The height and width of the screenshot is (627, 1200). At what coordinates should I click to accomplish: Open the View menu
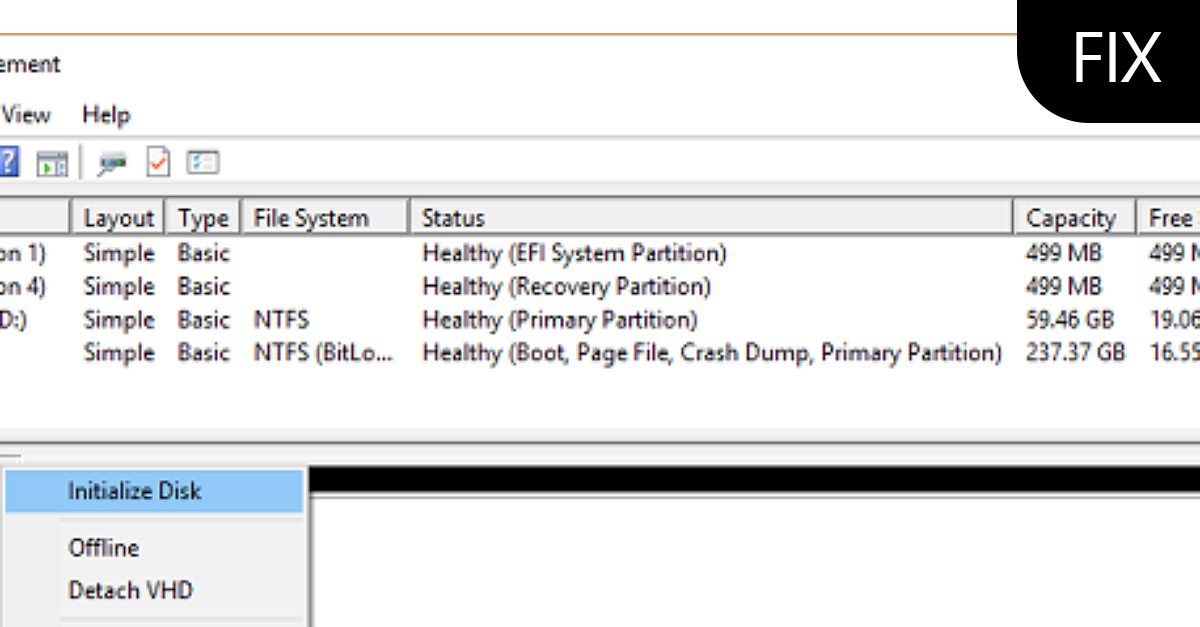25,115
